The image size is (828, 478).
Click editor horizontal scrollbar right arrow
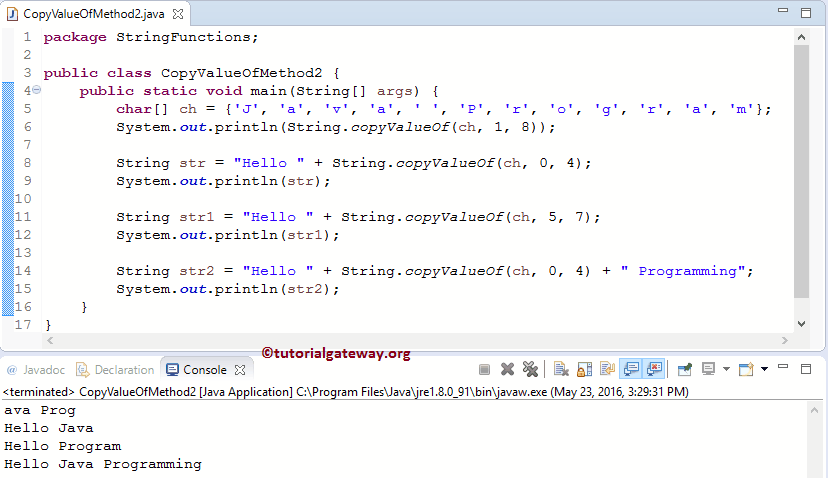coord(785,341)
